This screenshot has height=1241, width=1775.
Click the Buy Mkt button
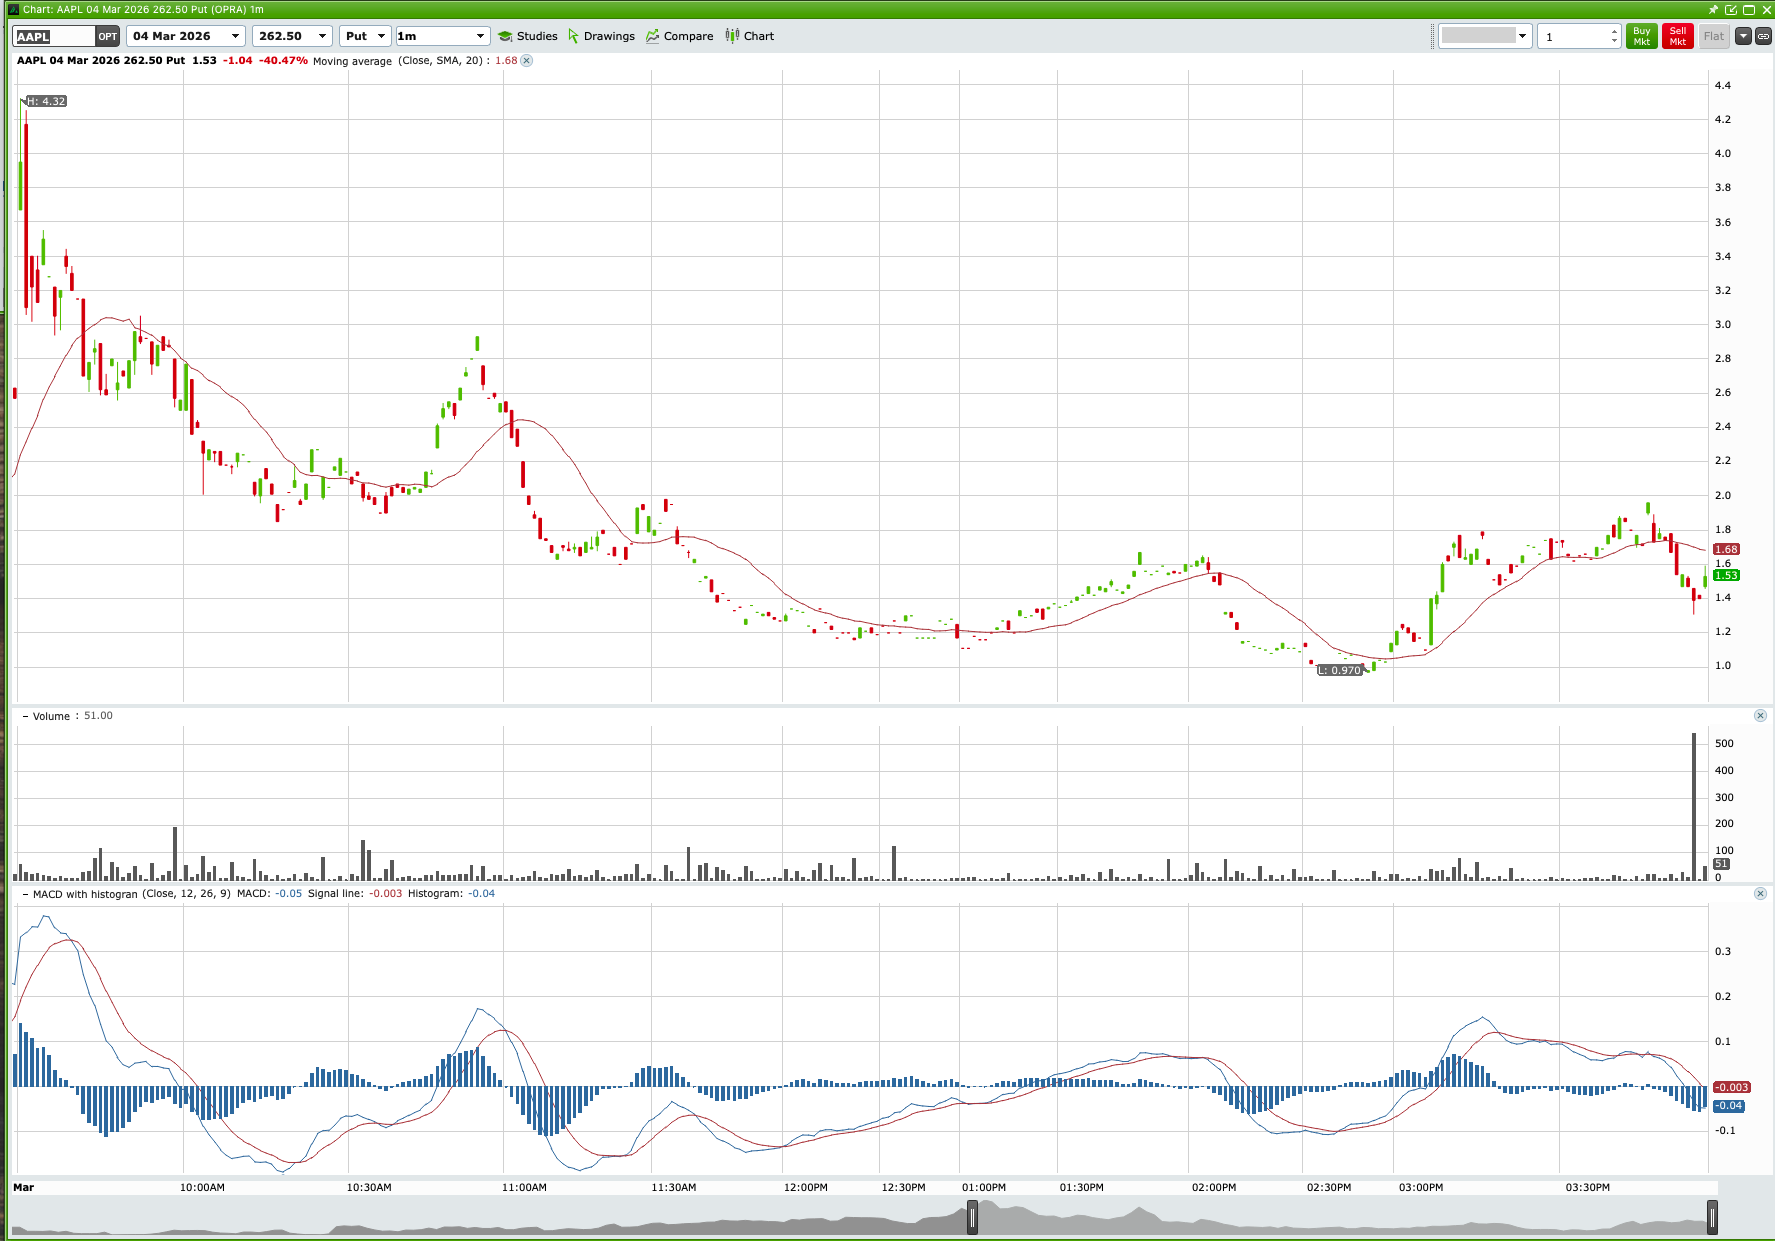[1641, 35]
